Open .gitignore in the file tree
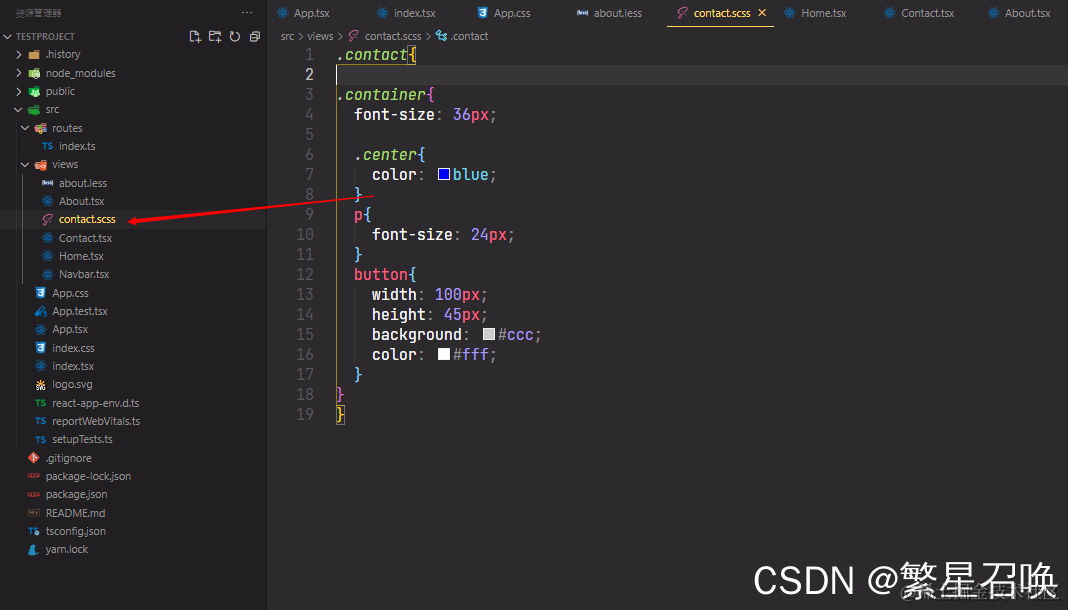The image size is (1068, 610). coord(68,459)
